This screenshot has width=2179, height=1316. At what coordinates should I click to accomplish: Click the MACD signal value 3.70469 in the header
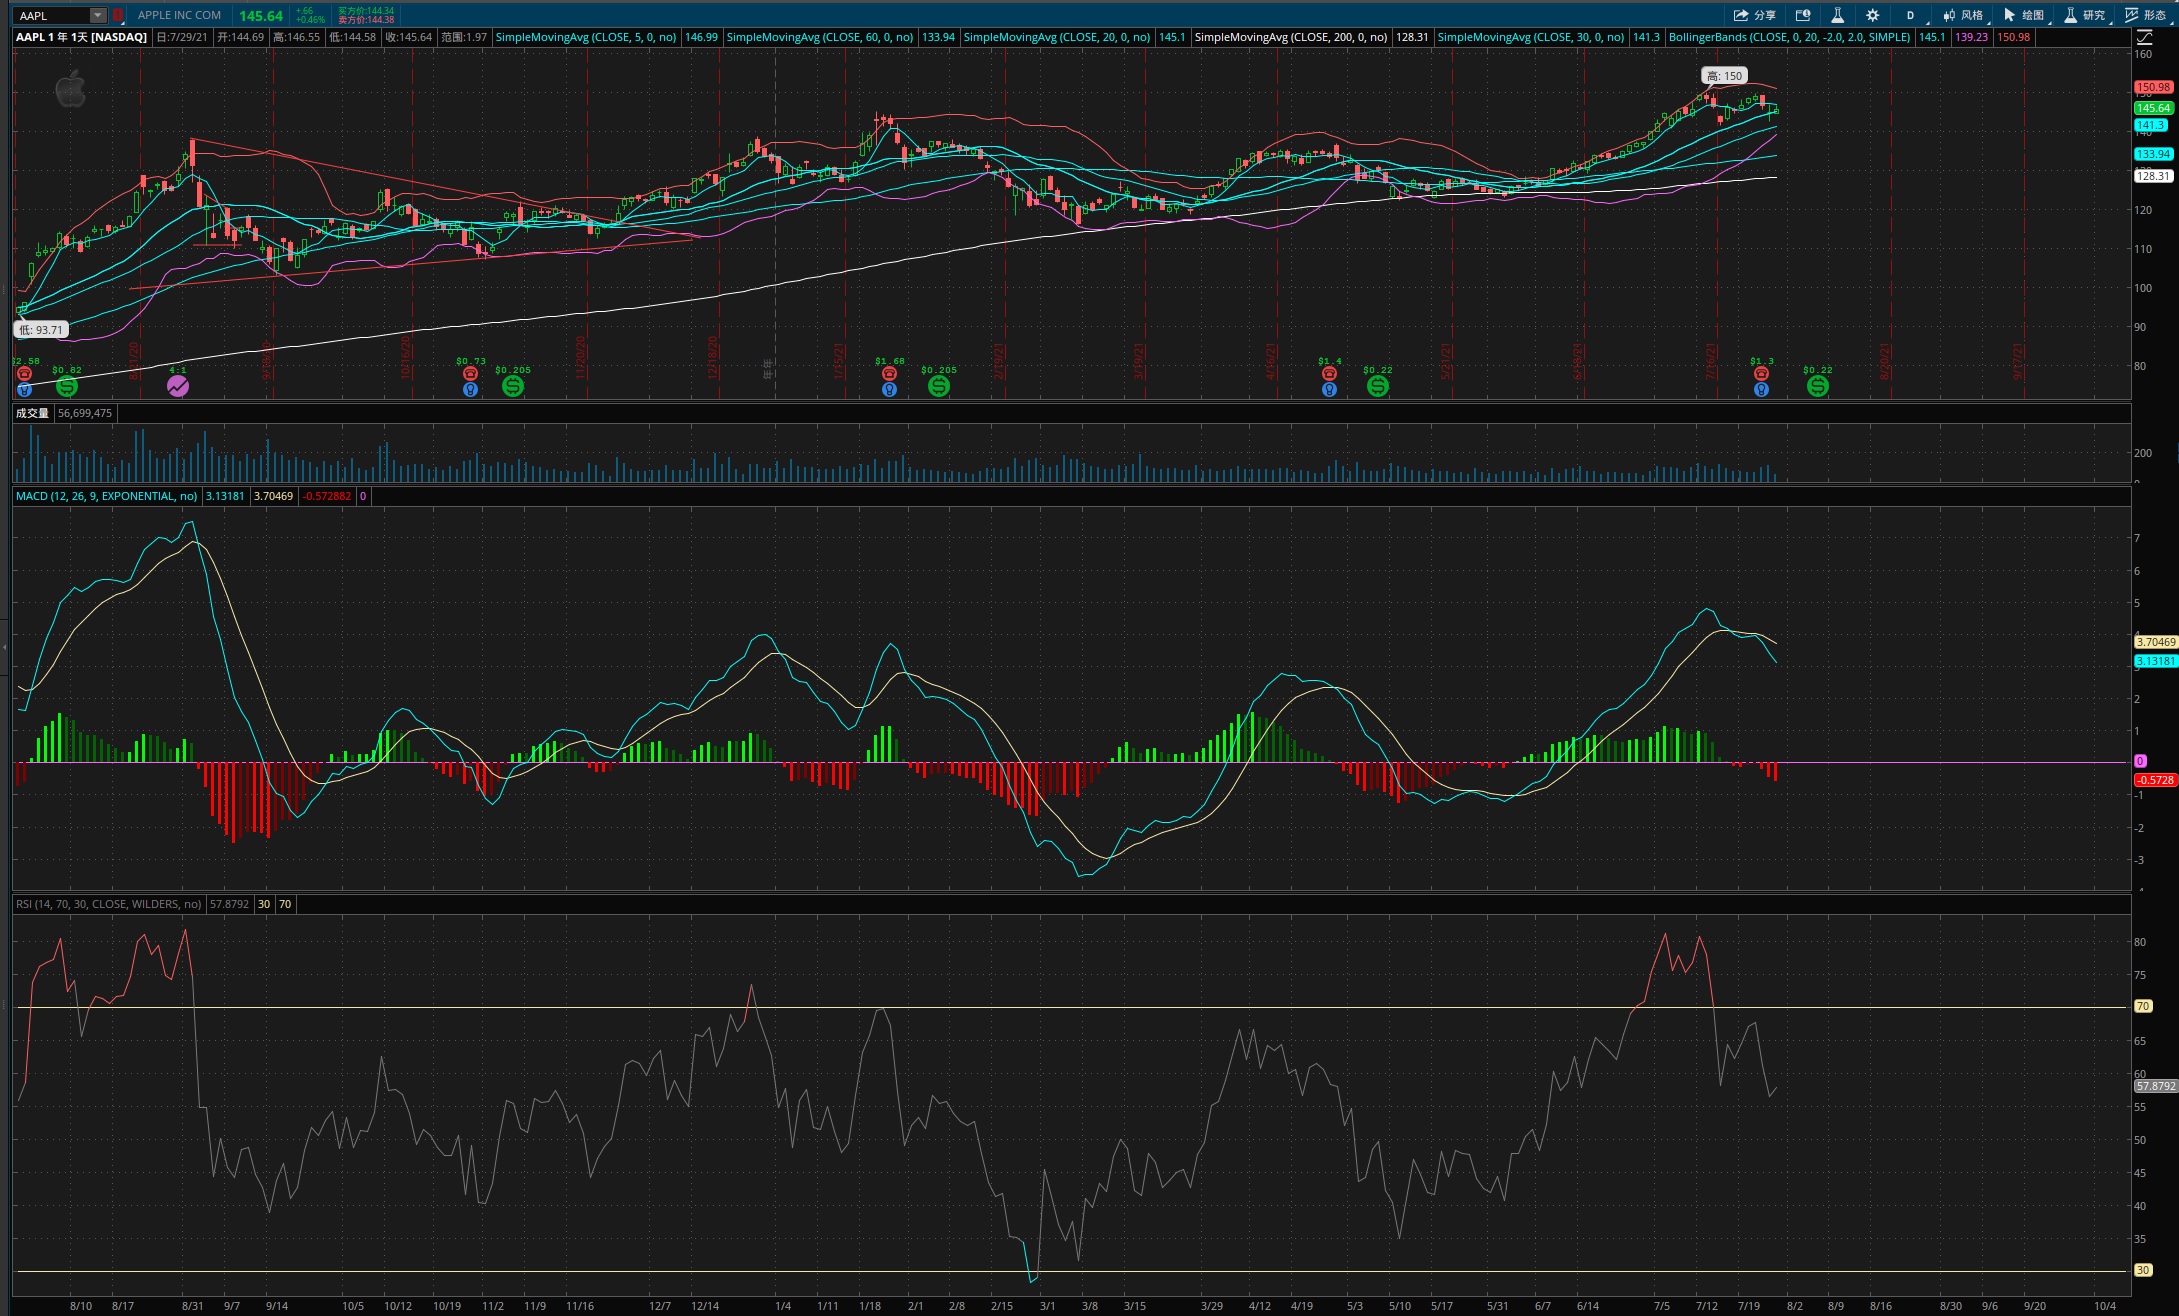273,496
